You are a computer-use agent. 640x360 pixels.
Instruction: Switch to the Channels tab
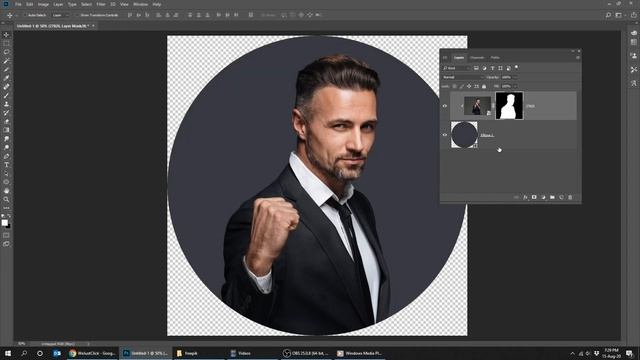[477, 58]
